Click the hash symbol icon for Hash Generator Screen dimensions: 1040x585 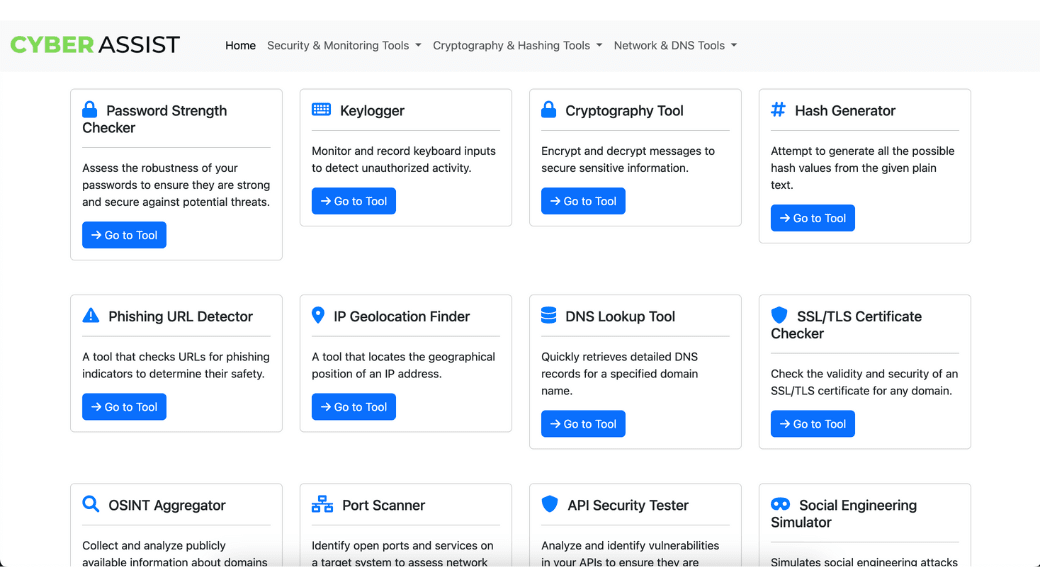pyautogui.click(x=778, y=110)
